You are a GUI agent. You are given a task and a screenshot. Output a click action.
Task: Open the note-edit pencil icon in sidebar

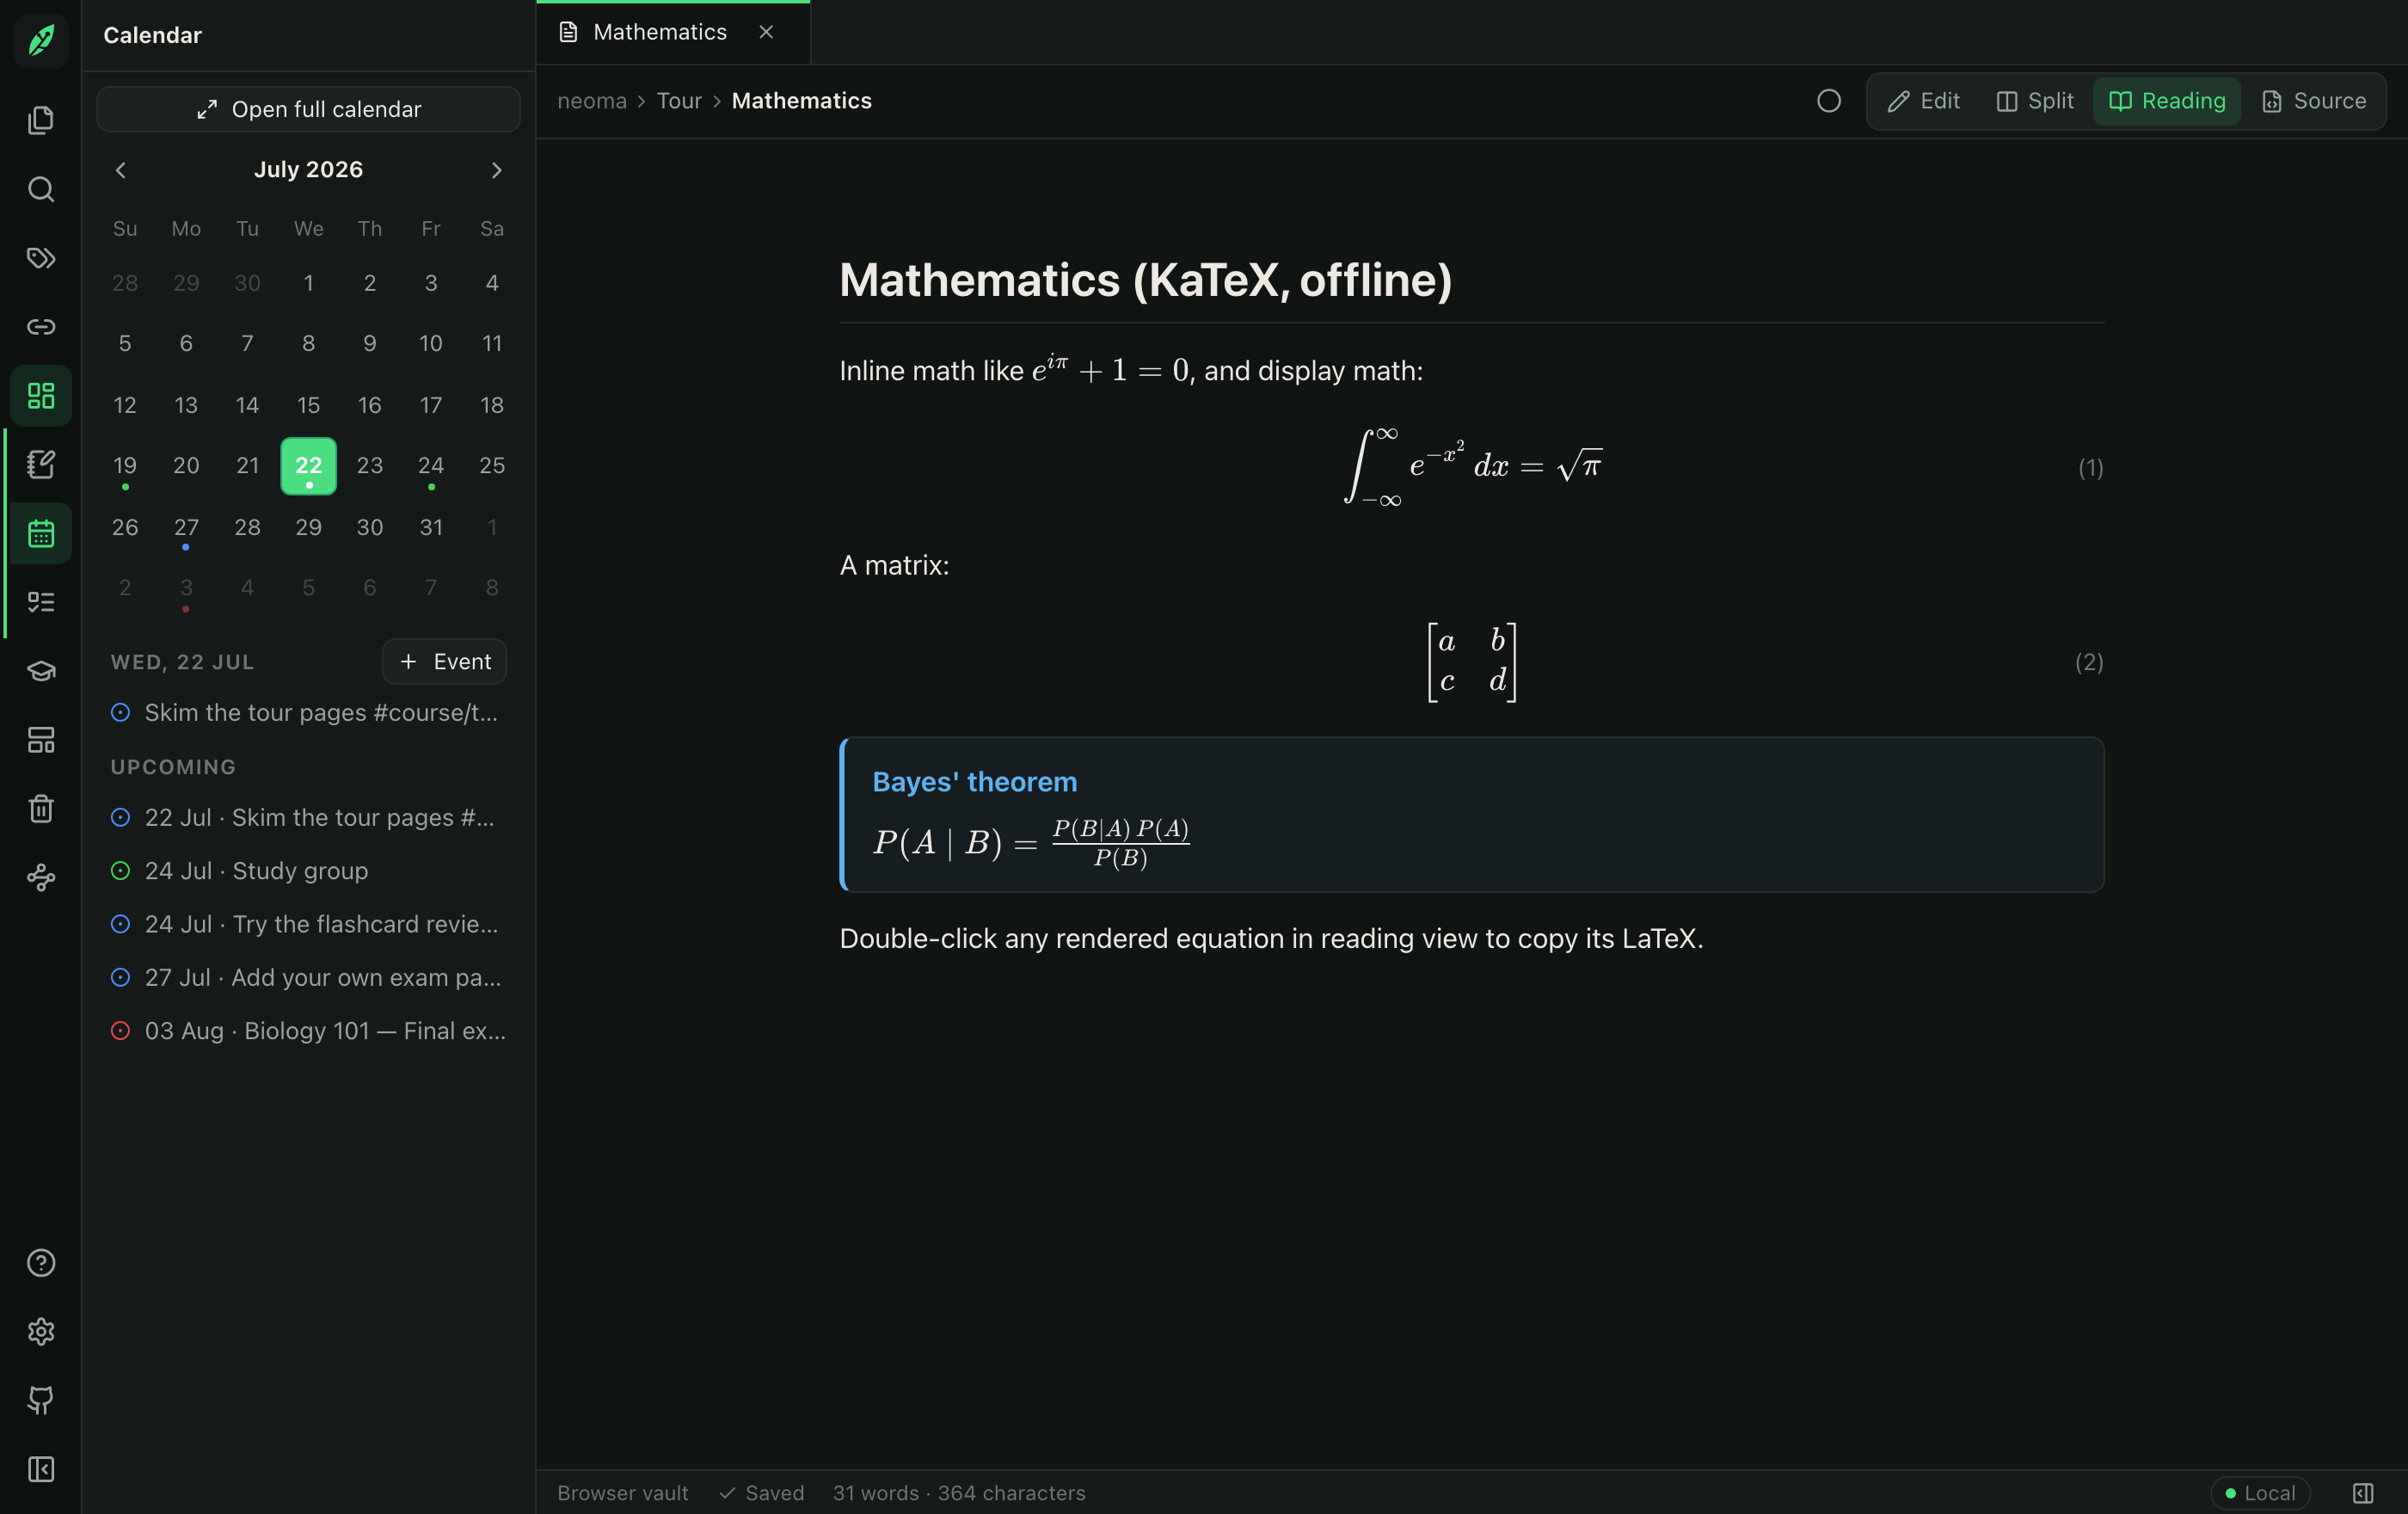point(41,464)
